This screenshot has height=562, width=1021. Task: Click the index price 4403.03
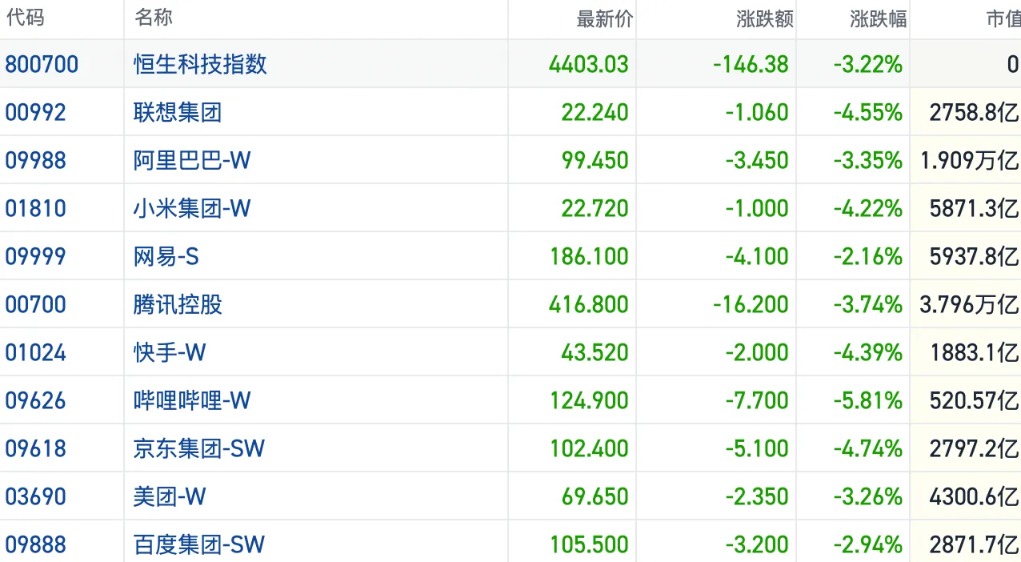589,64
